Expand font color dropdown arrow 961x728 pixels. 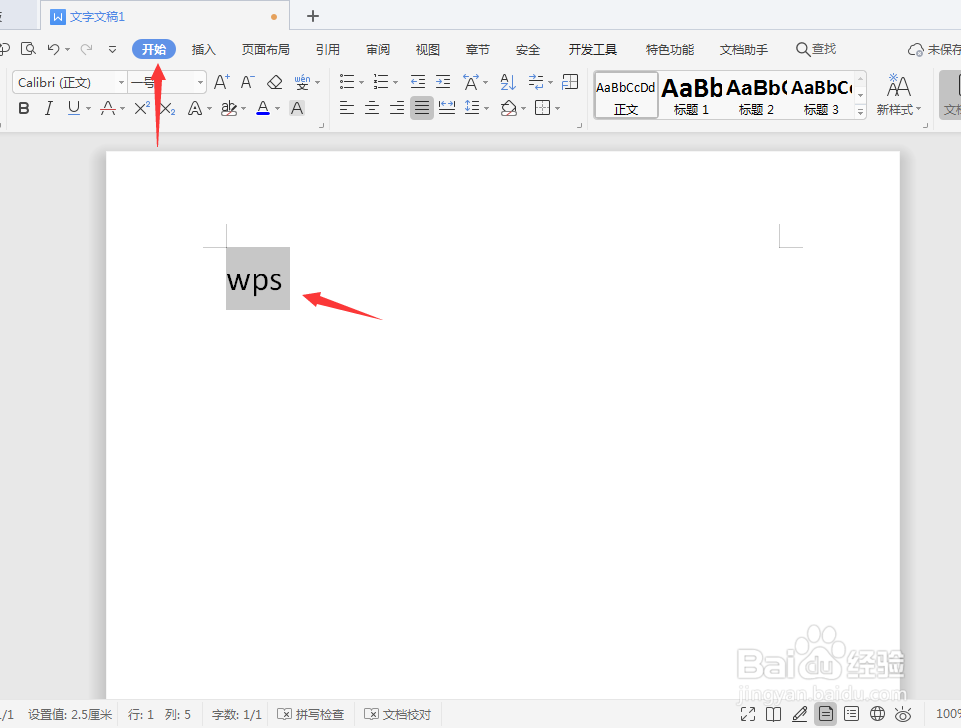point(278,109)
